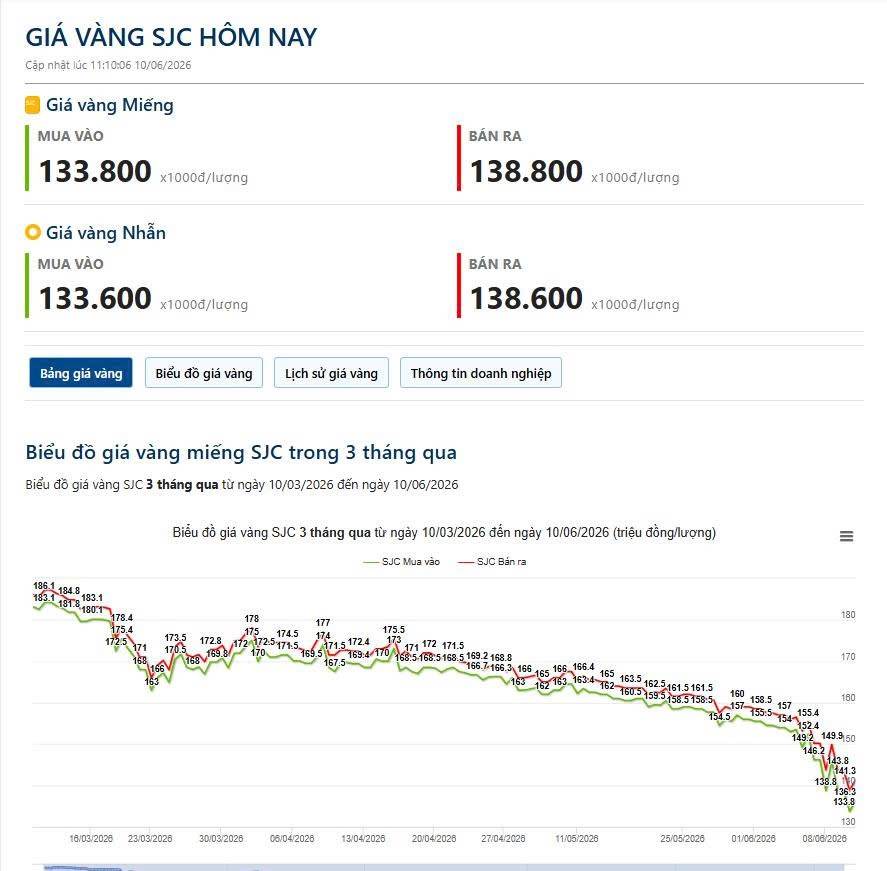Open Thông tin doanh nghiệp tab
887x871 pixels.
pos(481,373)
